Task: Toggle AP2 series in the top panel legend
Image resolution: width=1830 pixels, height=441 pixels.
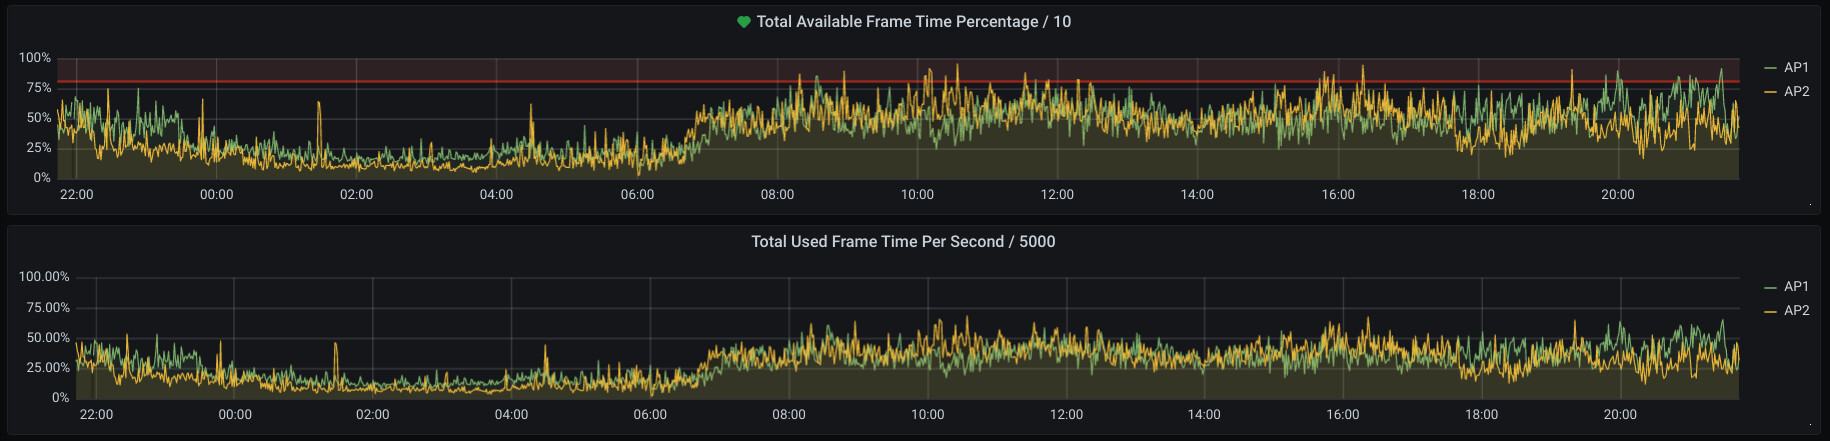Action: pyautogui.click(x=1796, y=92)
